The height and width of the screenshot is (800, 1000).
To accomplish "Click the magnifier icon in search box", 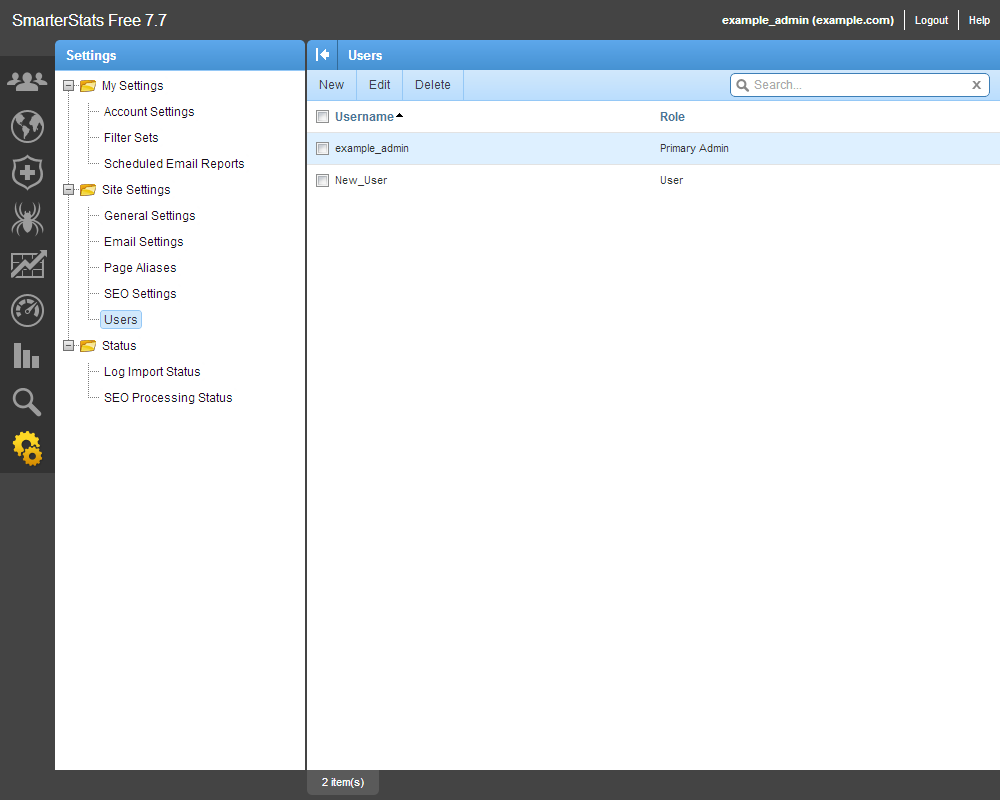I will pyautogui.click(x=742, y=85).
